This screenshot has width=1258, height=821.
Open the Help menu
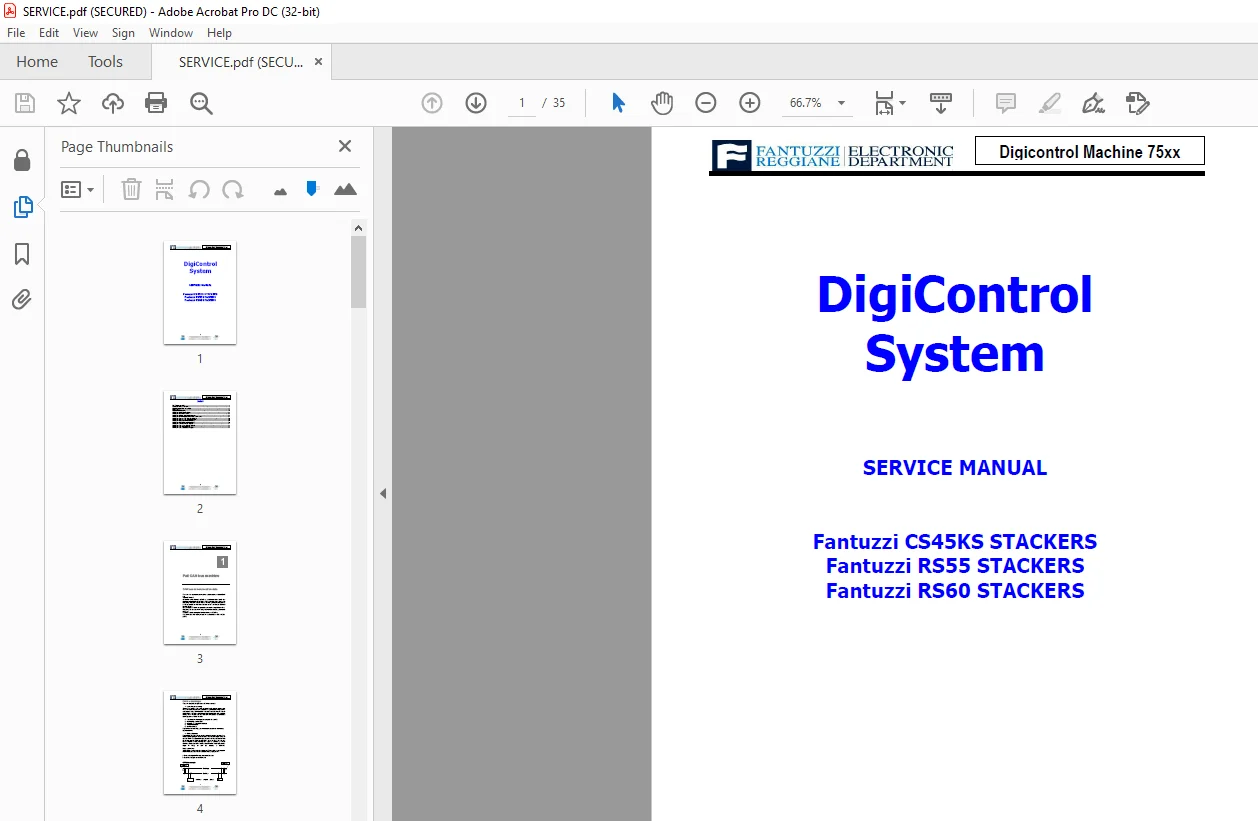point(219,33)
